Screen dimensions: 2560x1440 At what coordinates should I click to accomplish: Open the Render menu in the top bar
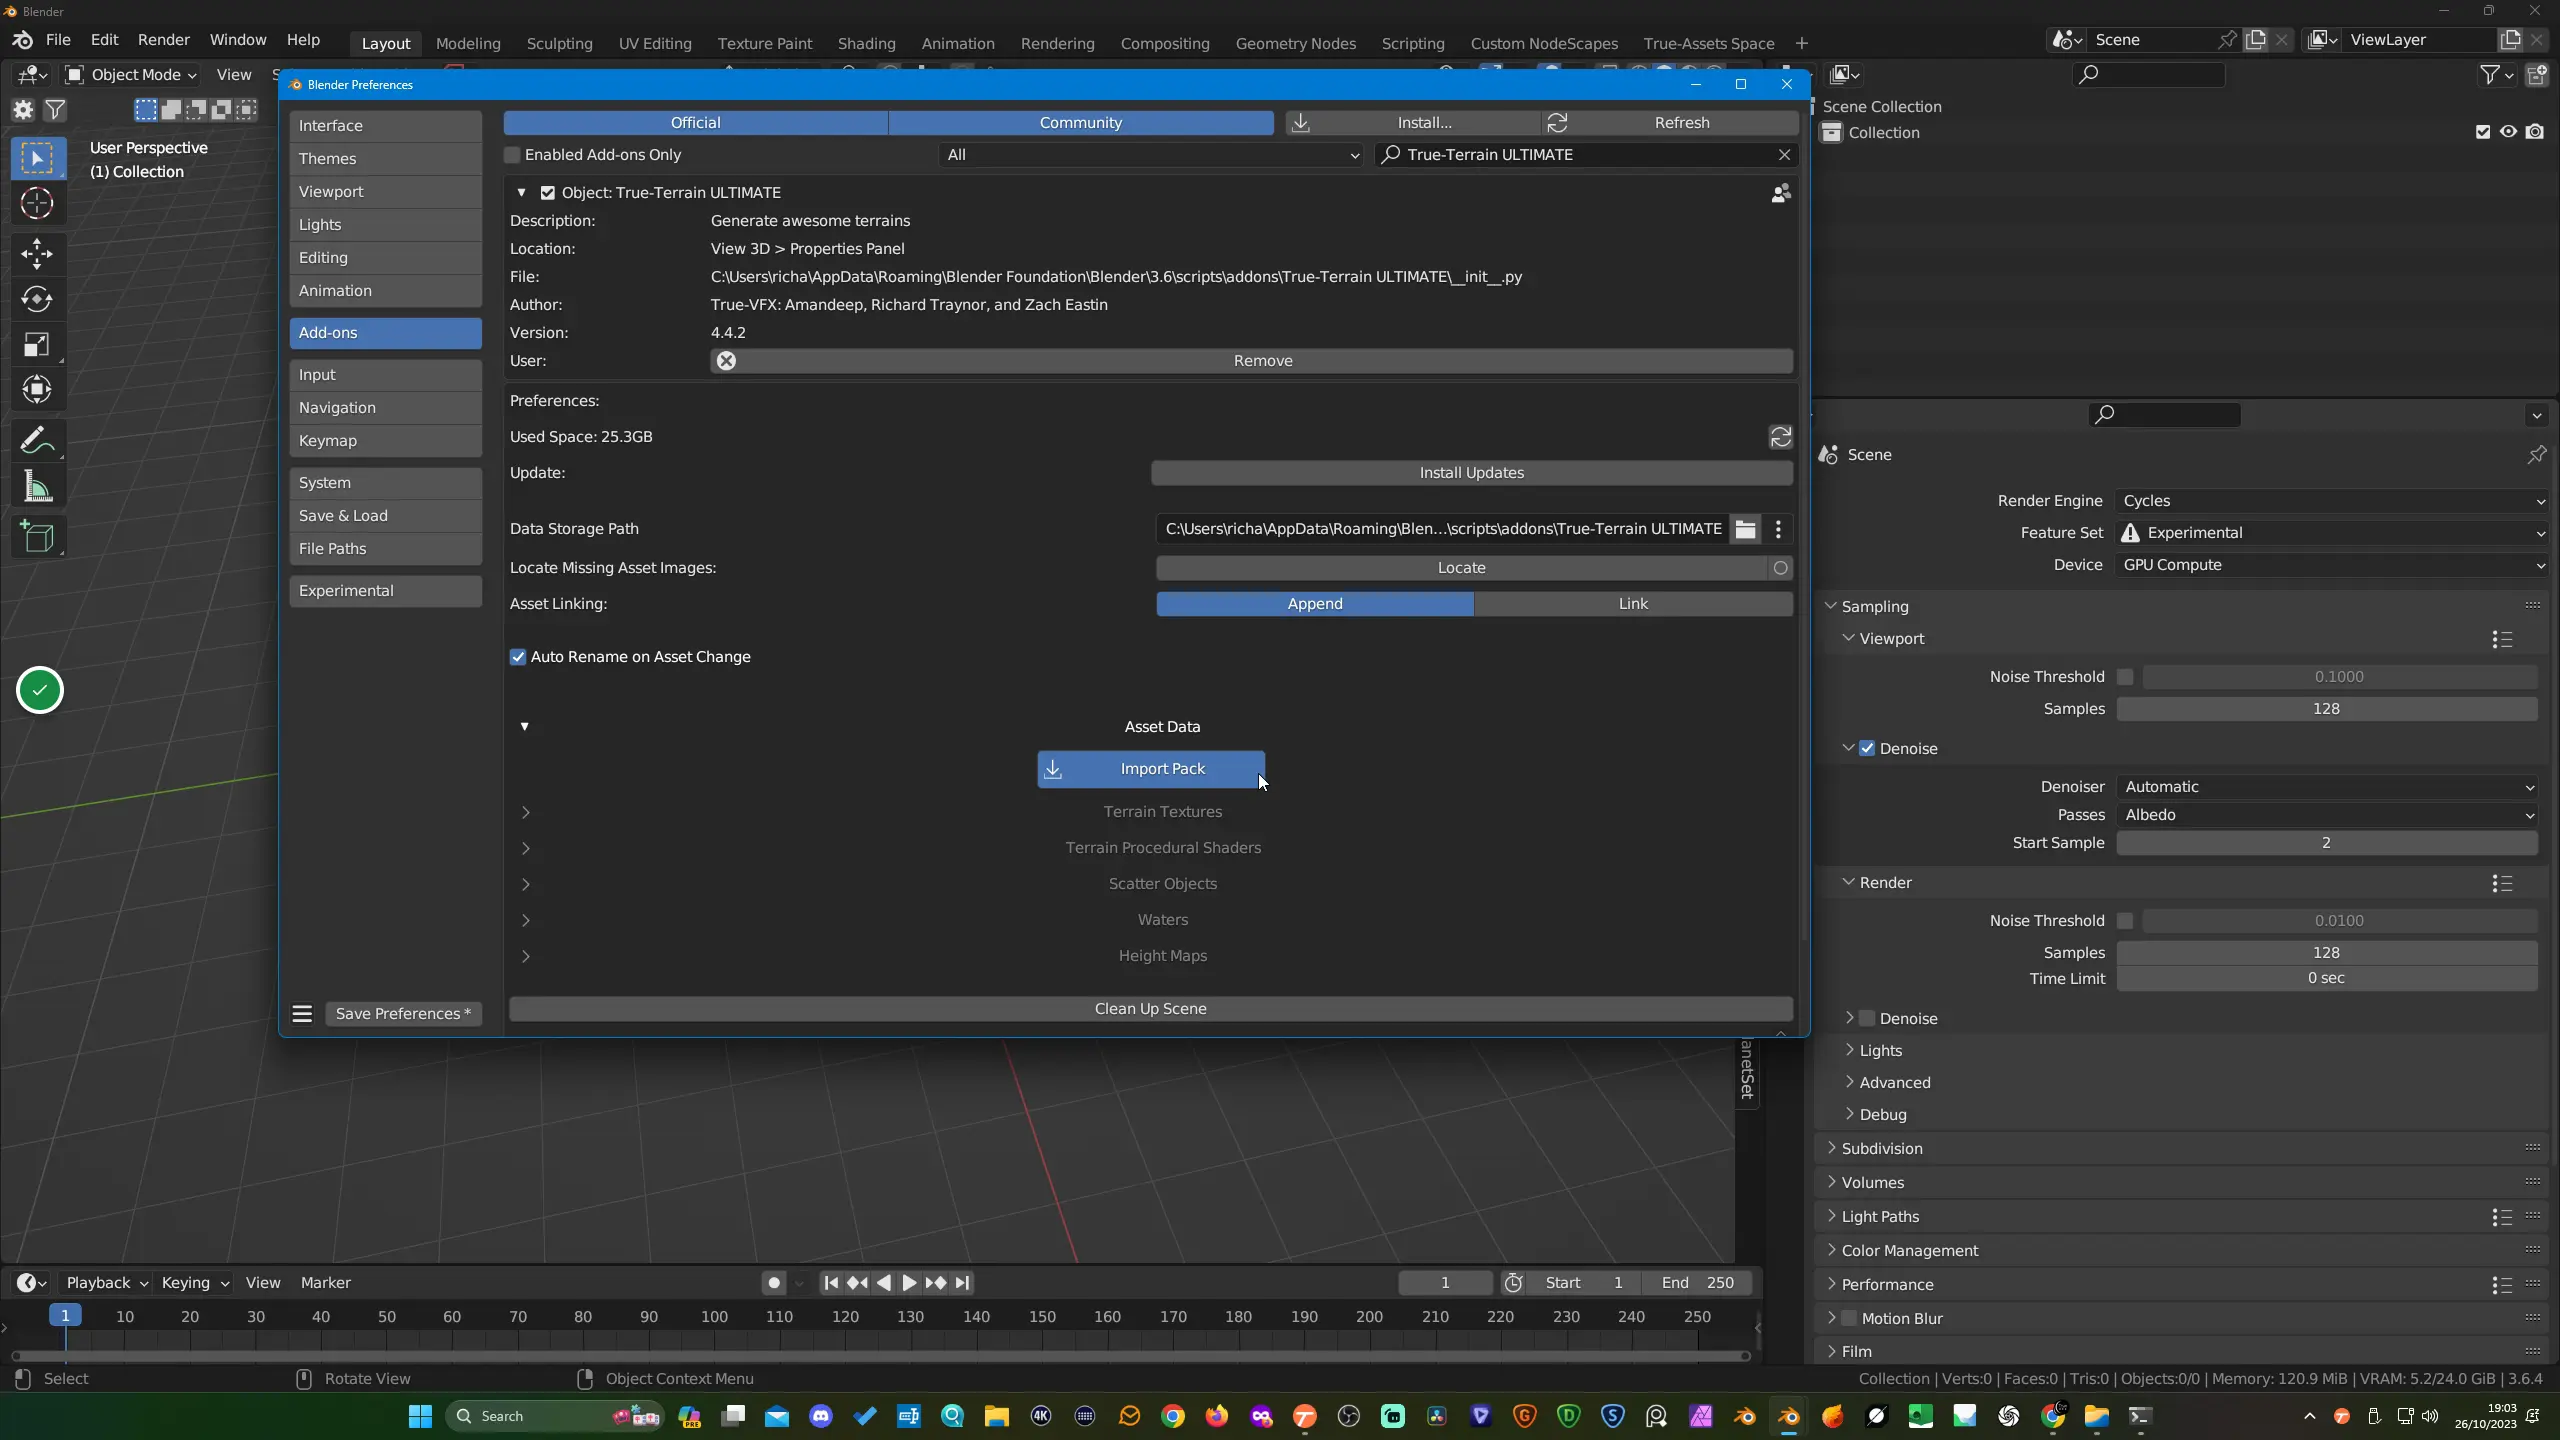tap(164, 40)
